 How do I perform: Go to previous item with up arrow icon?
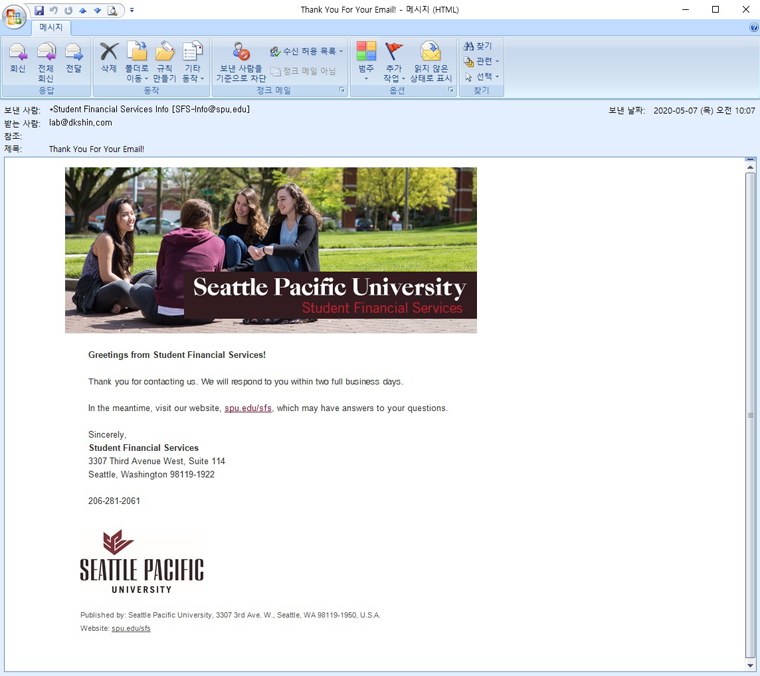83,10
